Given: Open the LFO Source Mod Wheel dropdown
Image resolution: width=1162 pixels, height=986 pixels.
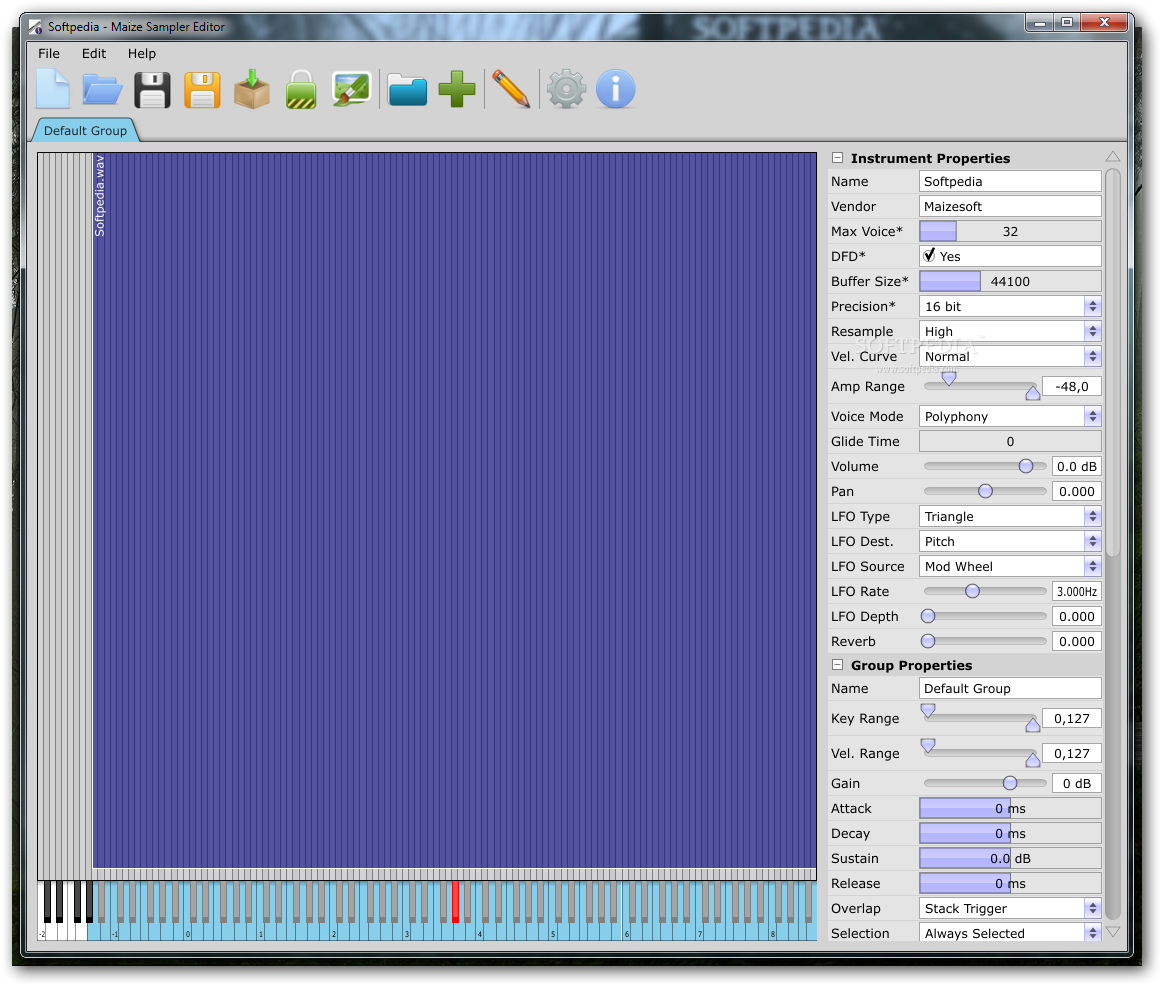Looking at the screenshot, I should point(1010,567).
